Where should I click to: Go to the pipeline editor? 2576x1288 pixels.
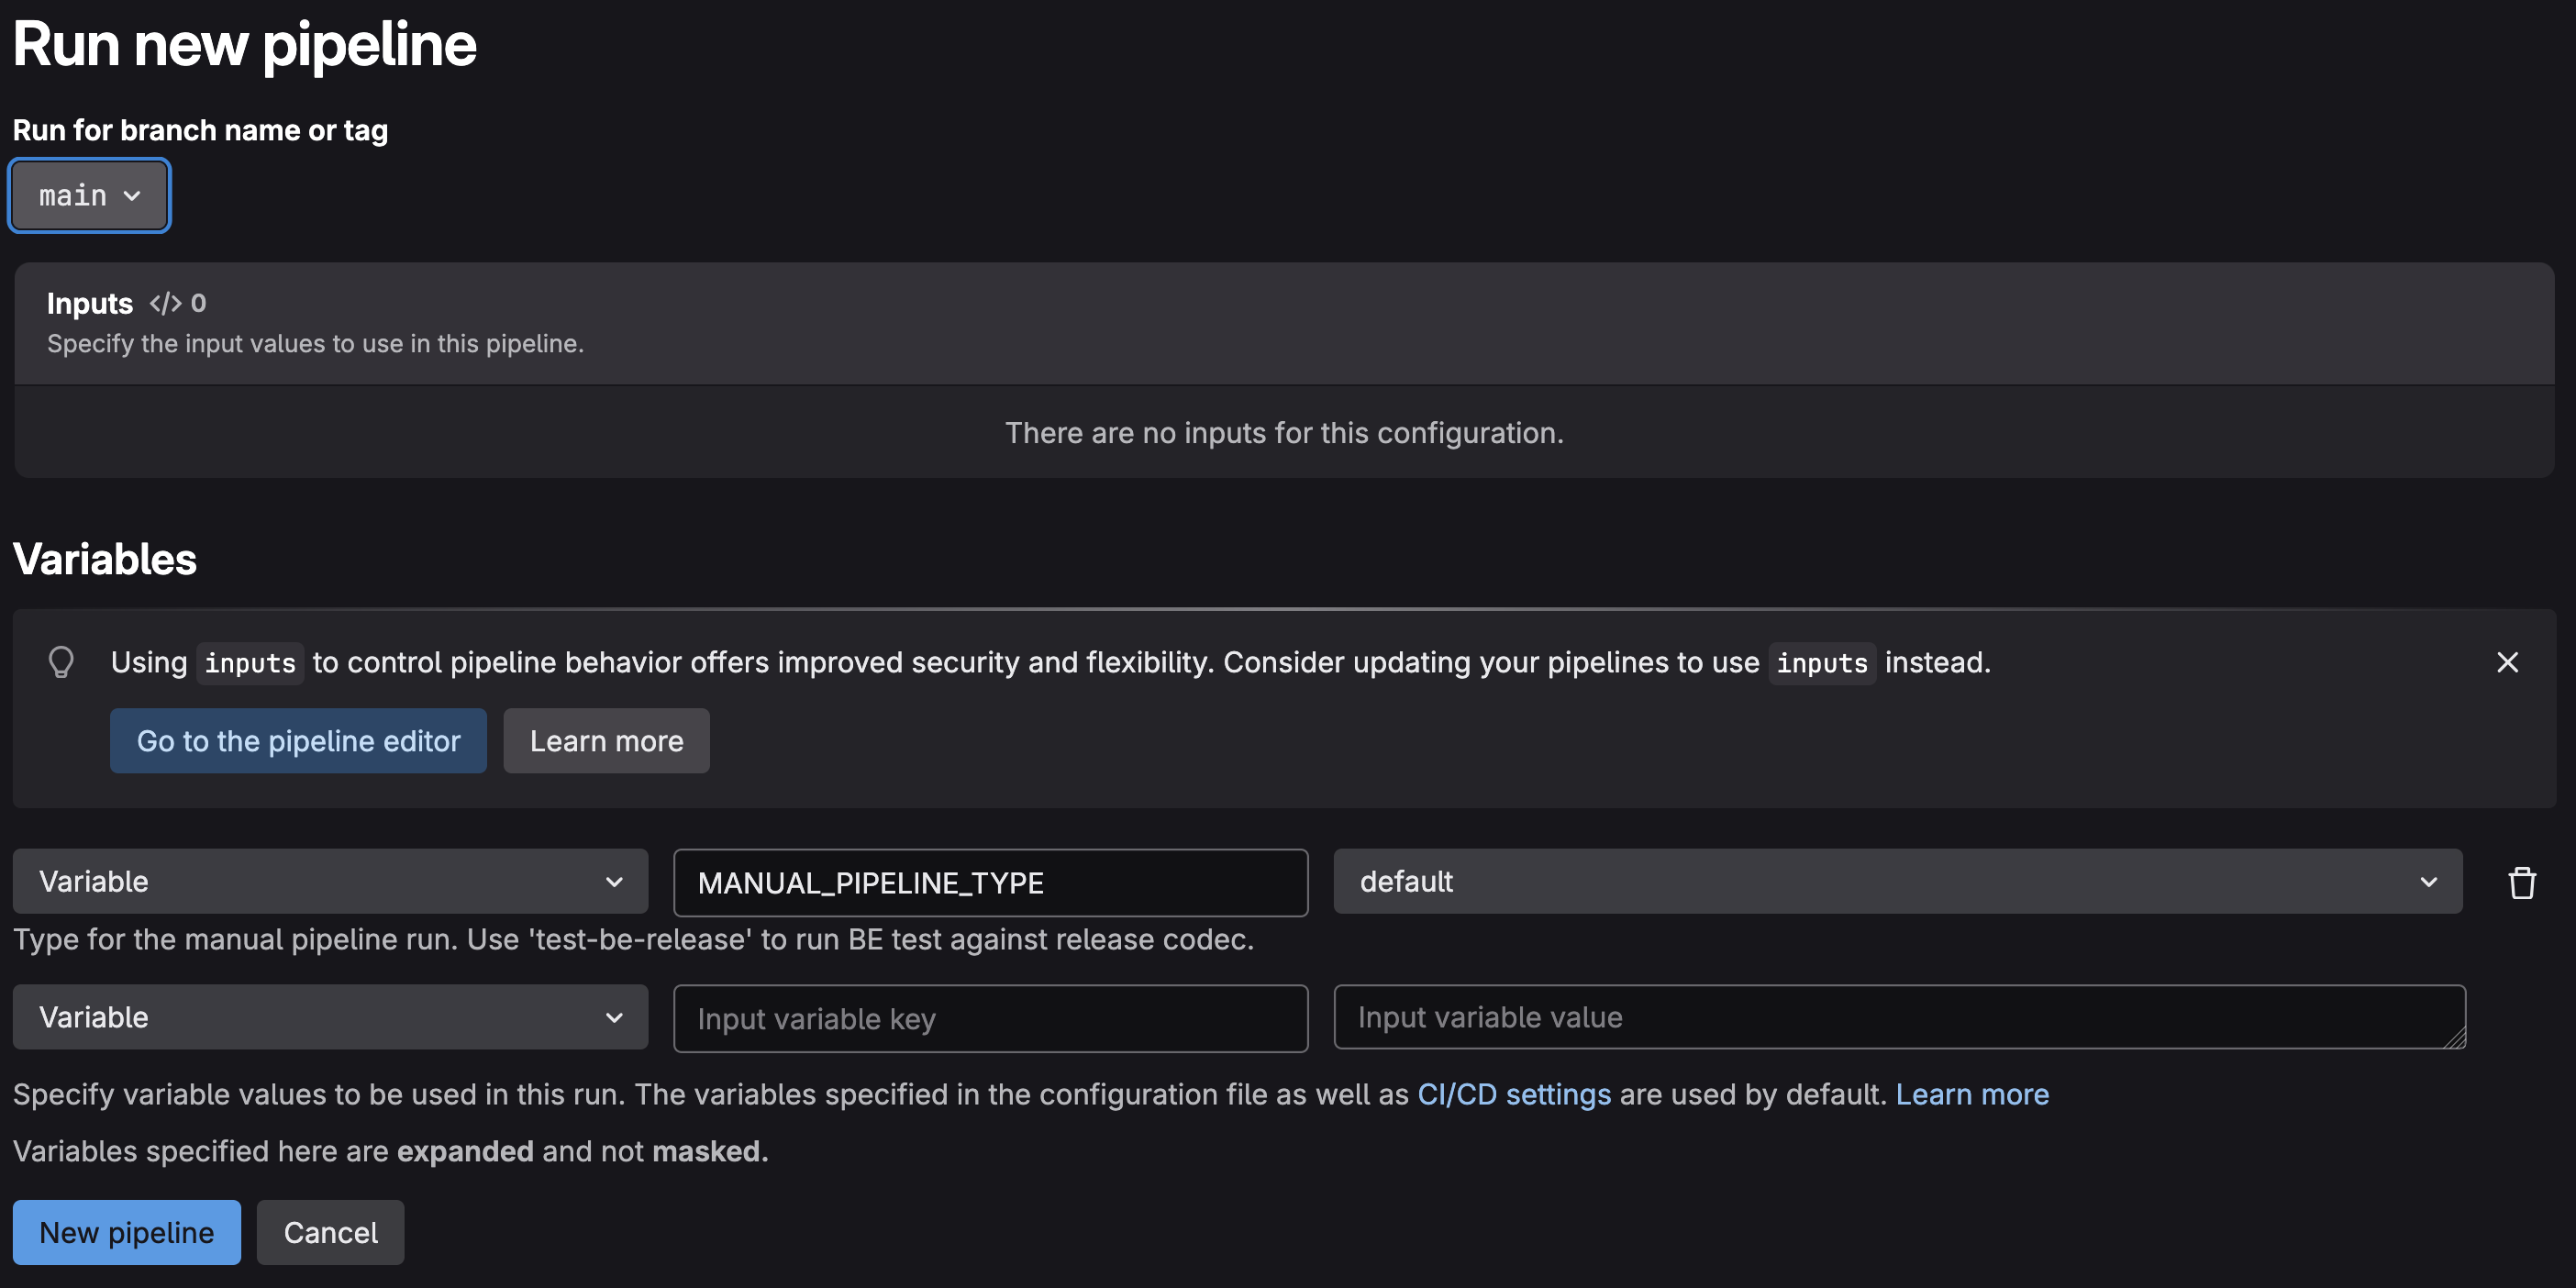pyautogui.click(x=298, y=741)
